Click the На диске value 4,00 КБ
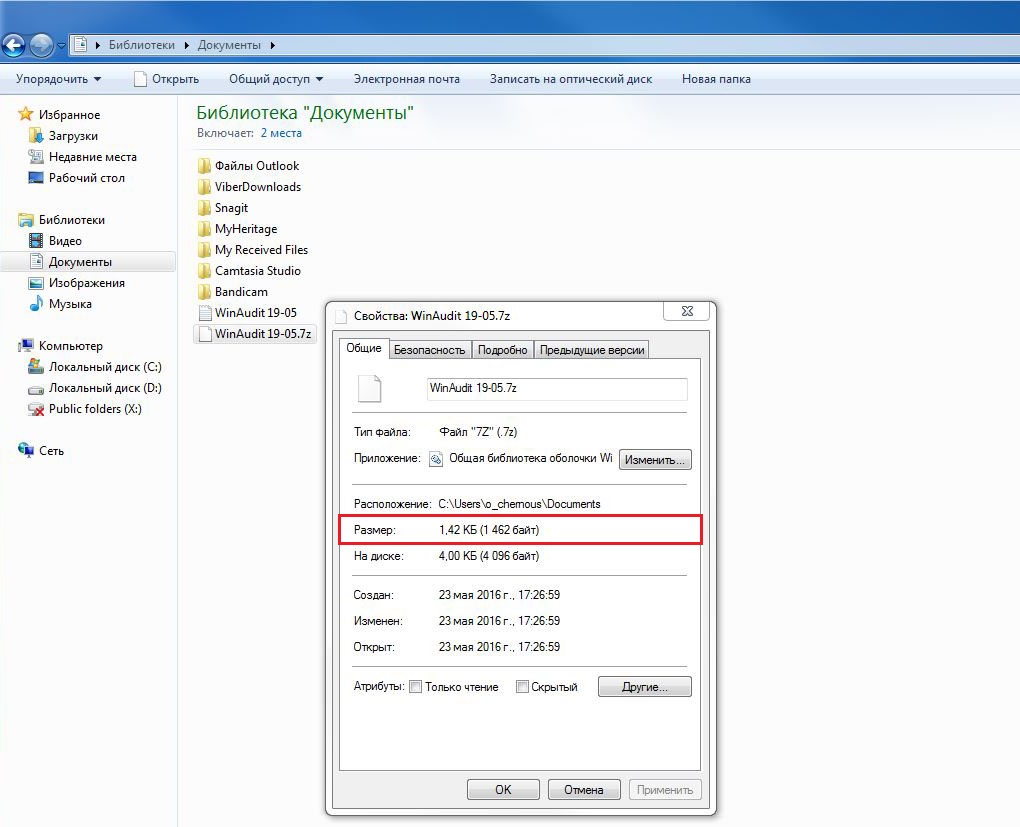 [489, 556]
